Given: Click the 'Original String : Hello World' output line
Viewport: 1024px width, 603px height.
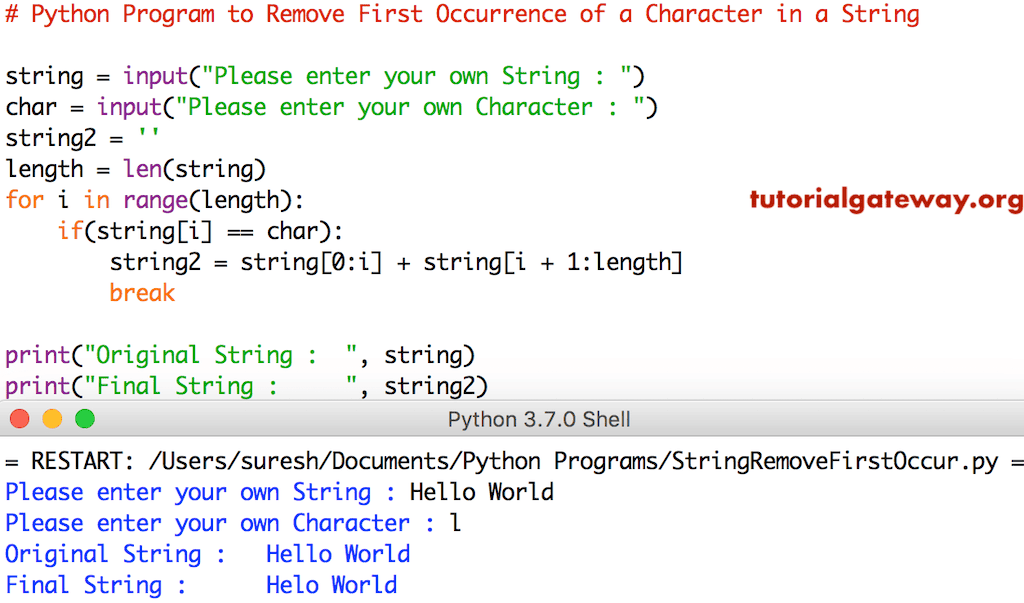Looking at the screenshot, I should (207, 553).
